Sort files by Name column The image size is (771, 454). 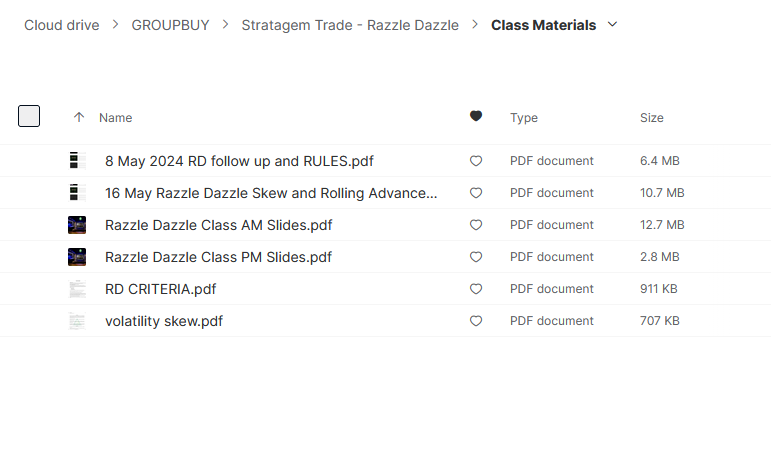(x=116, y=118)
